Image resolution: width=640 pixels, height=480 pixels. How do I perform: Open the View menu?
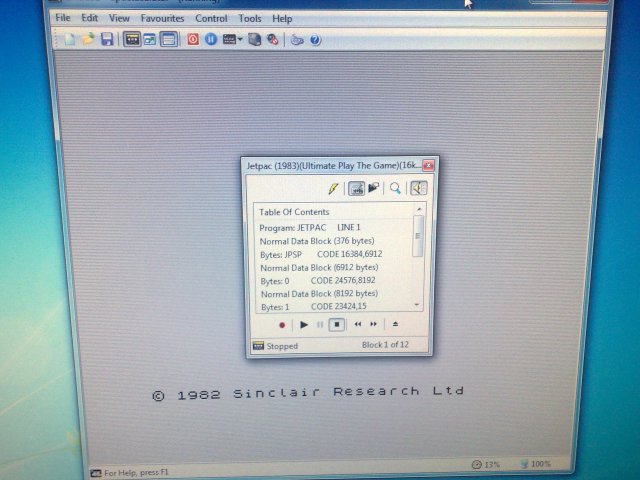(x=119, y=18)
